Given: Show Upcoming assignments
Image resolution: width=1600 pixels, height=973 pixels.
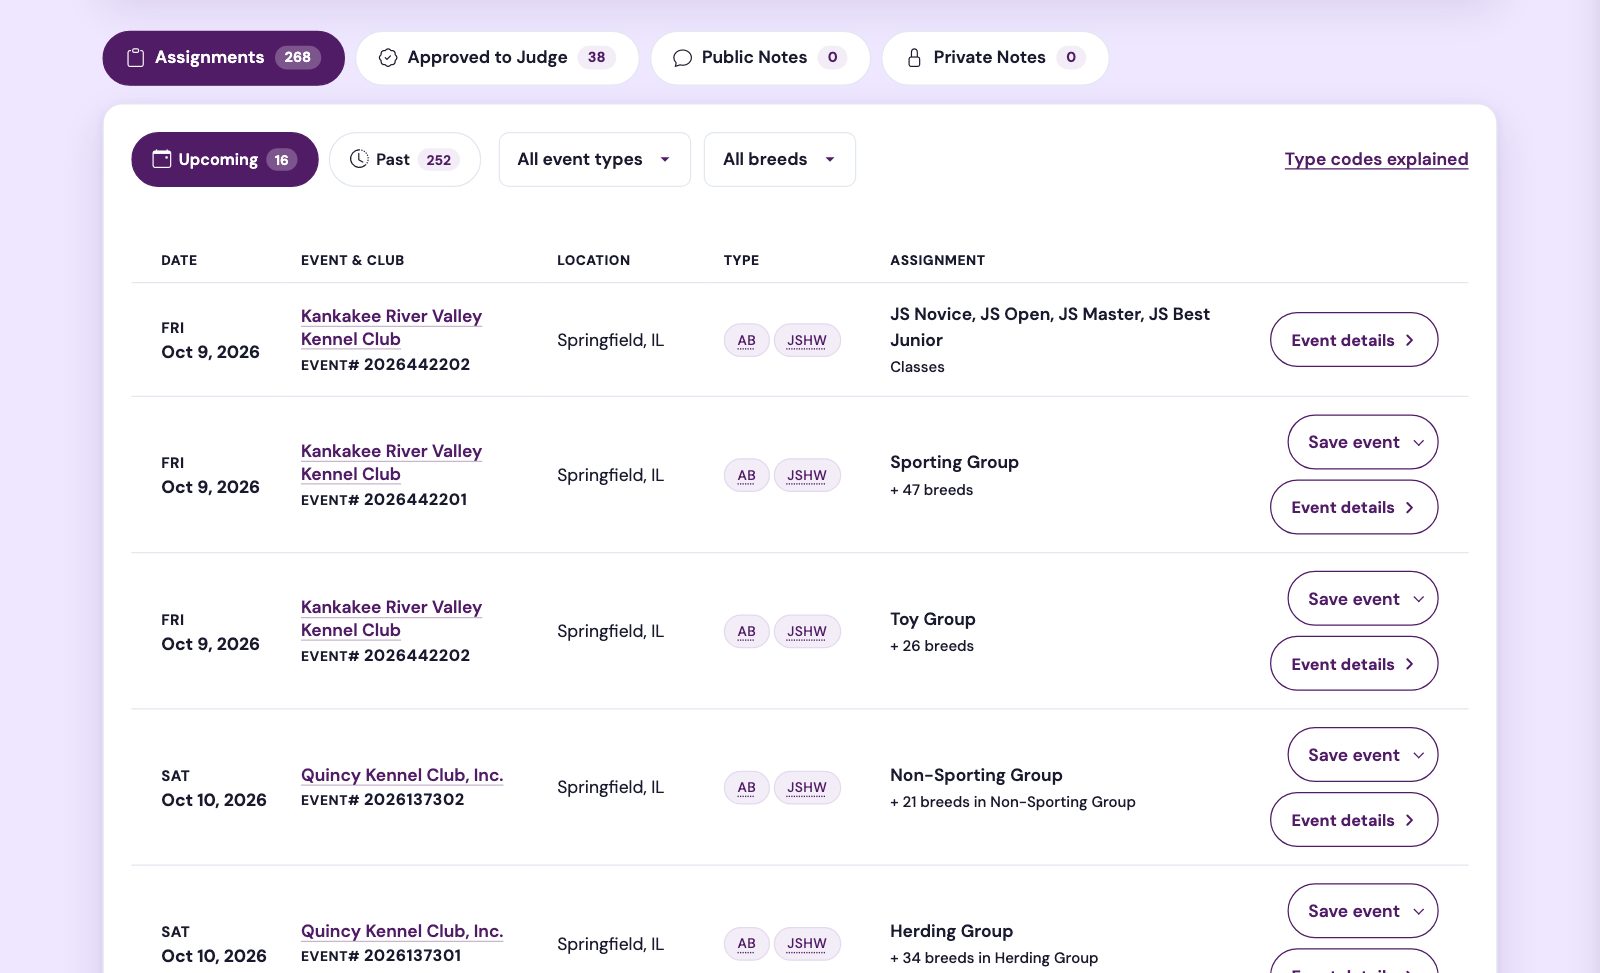Looking at the screenshot, I should (x=225, y=159).
